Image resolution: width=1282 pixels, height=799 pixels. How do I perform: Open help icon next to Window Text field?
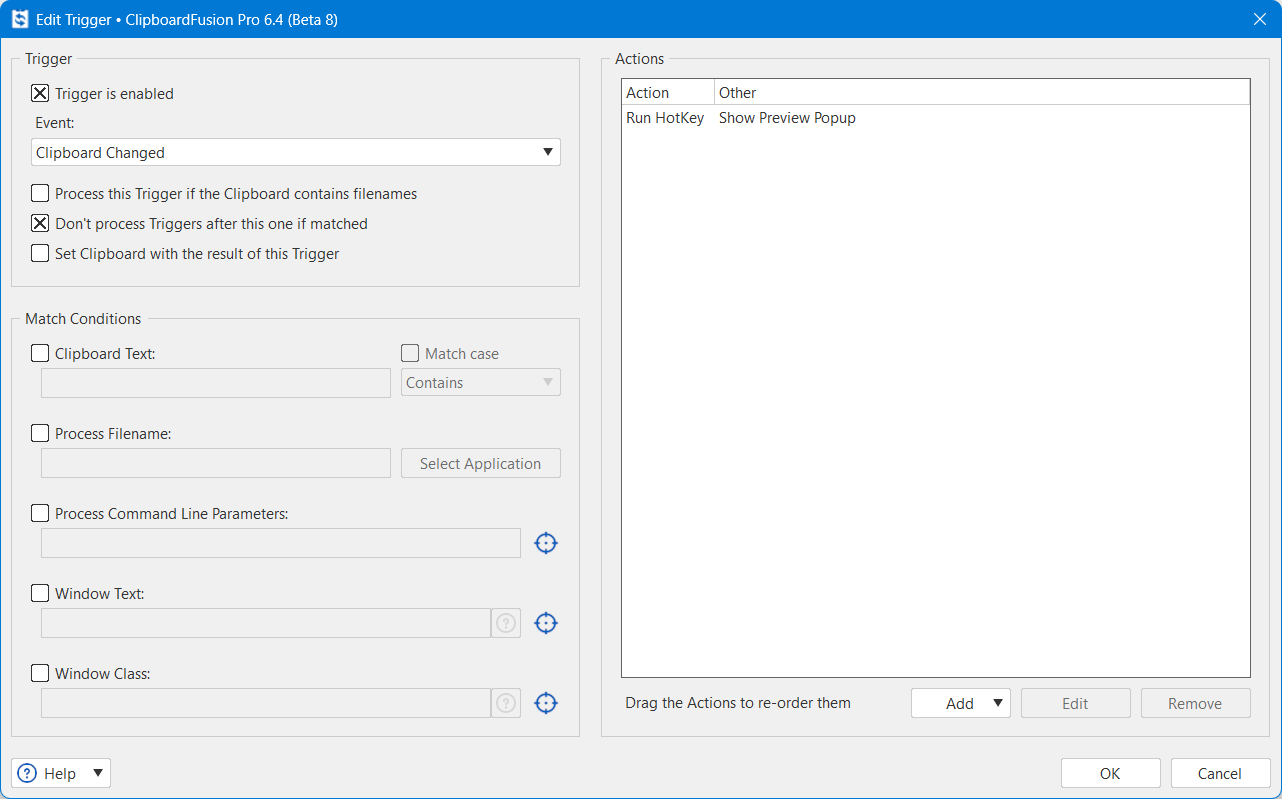tap(506, 623)
